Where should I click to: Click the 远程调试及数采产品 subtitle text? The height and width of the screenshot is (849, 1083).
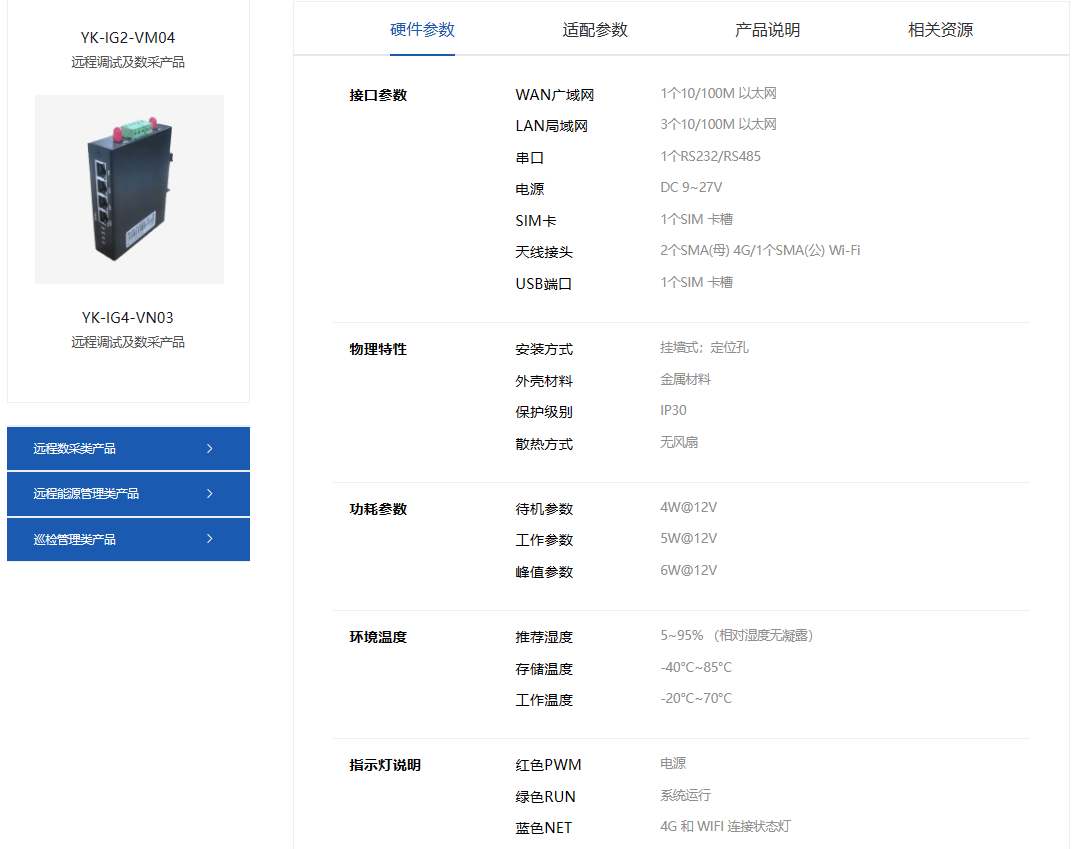128,61
